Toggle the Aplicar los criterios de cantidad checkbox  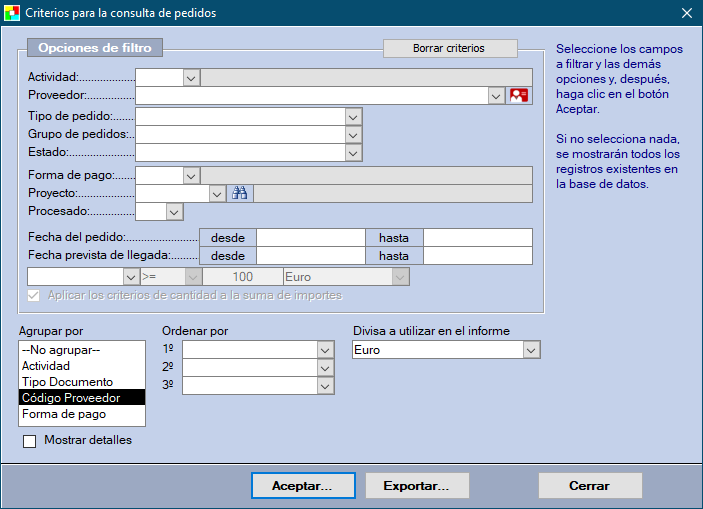click(35, 296)
